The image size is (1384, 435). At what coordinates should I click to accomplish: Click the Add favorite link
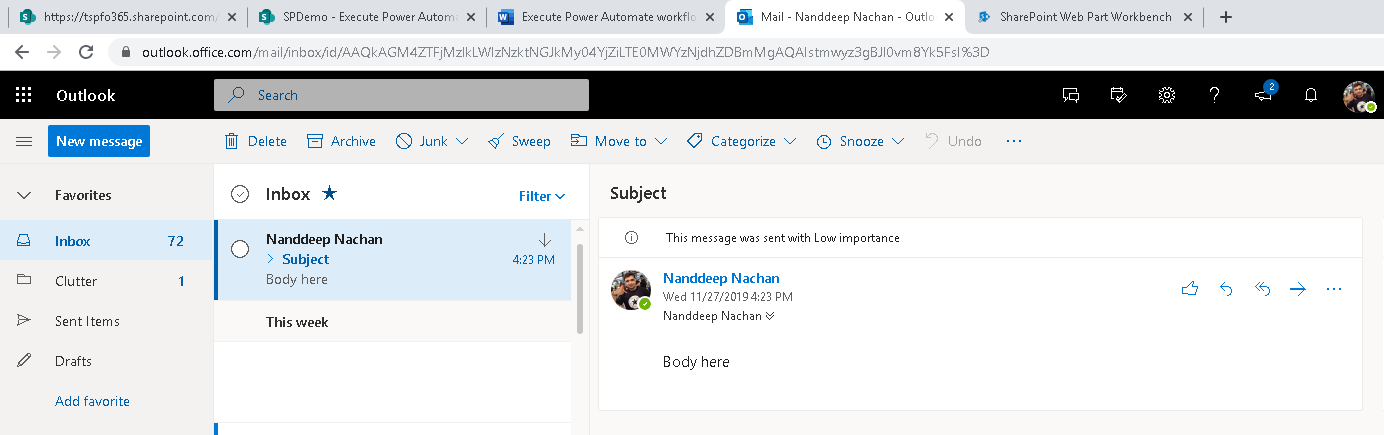(x=92, y=401)
